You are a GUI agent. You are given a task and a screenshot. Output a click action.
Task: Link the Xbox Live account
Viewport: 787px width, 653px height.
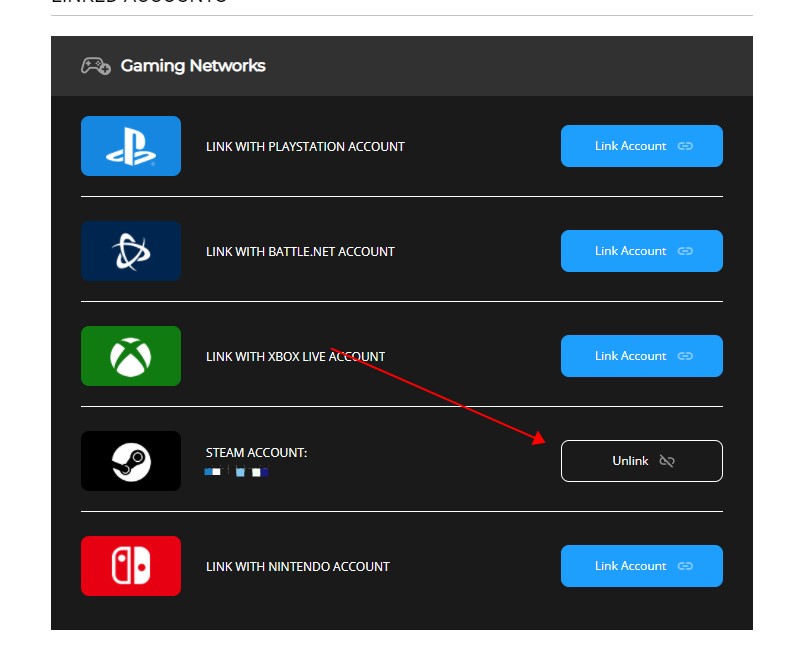(641, 356)
